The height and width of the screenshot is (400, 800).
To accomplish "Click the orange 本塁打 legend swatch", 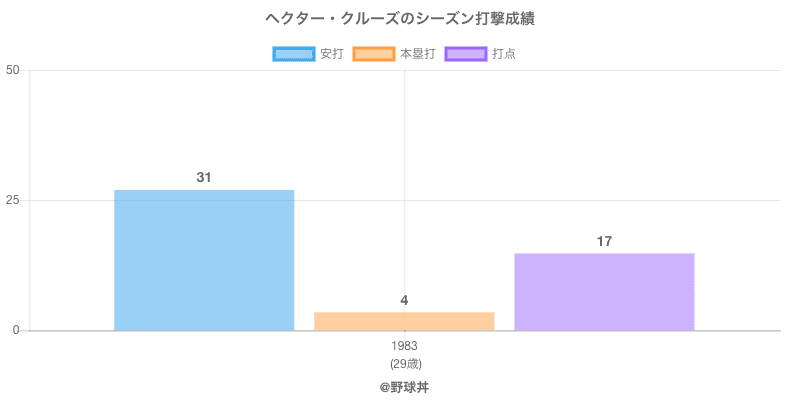I will click(x=374, y=54).
